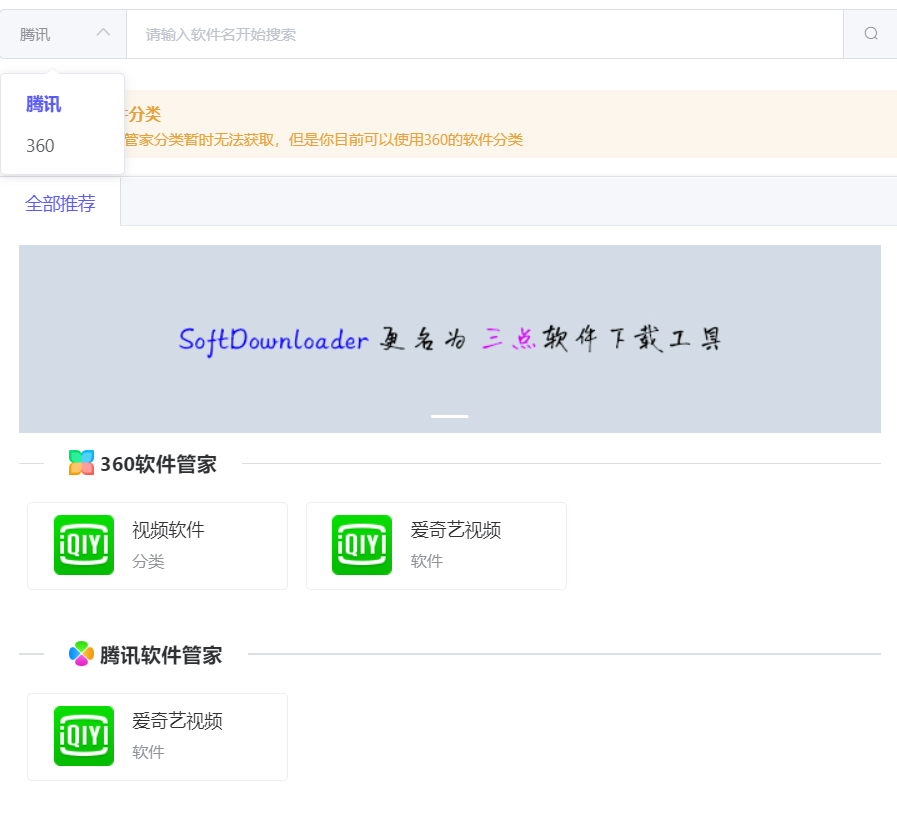Click the SoftDownloader rename banner
Screen dimensions: 897x821
[x=449, y=339]
